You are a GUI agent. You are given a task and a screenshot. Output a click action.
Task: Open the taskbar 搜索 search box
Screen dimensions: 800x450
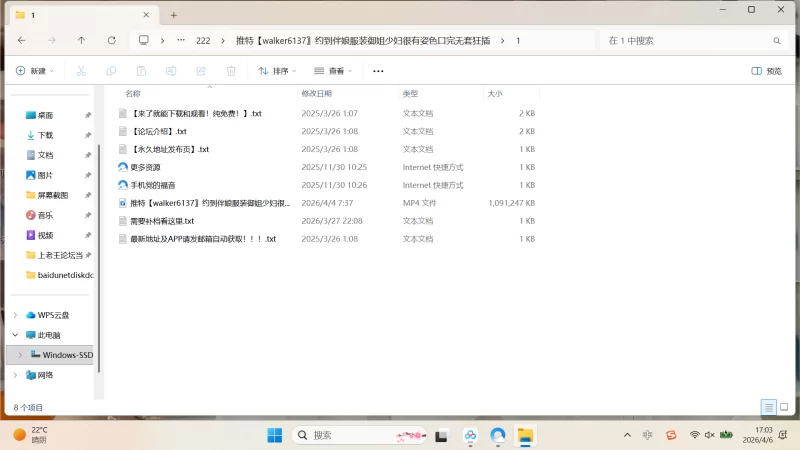(x=359, y=435)
